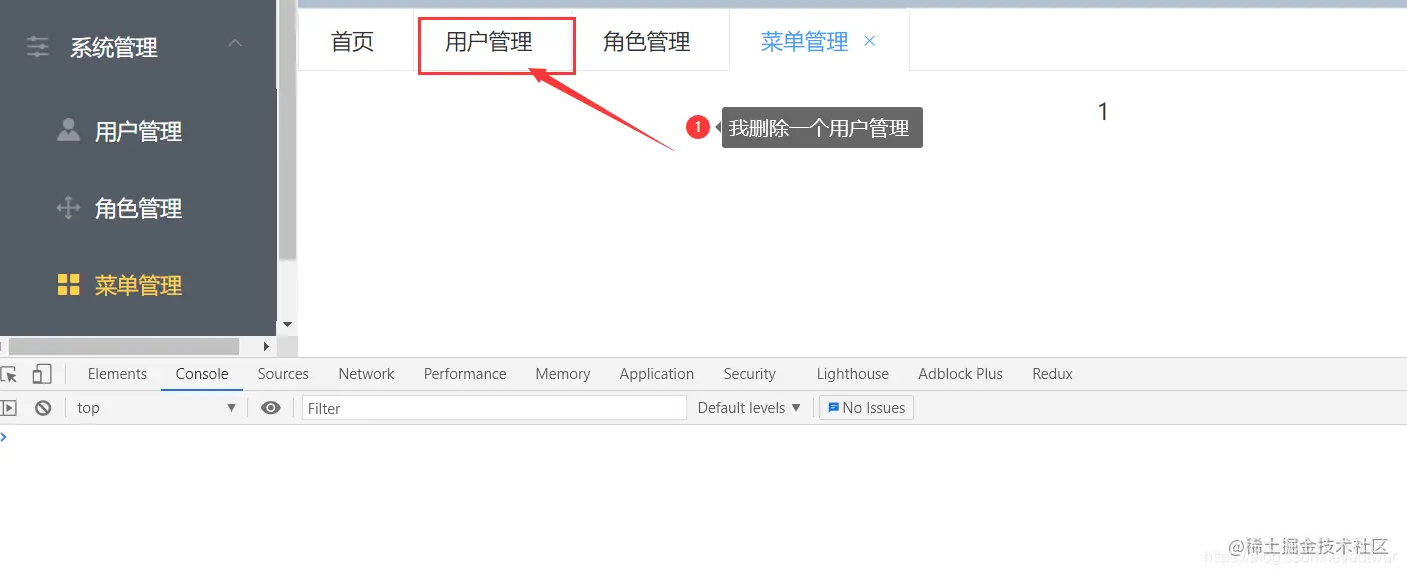Click the sidebar horizontal scrollbar thumb
The image size is (1407, 575).
pos(124,346)
